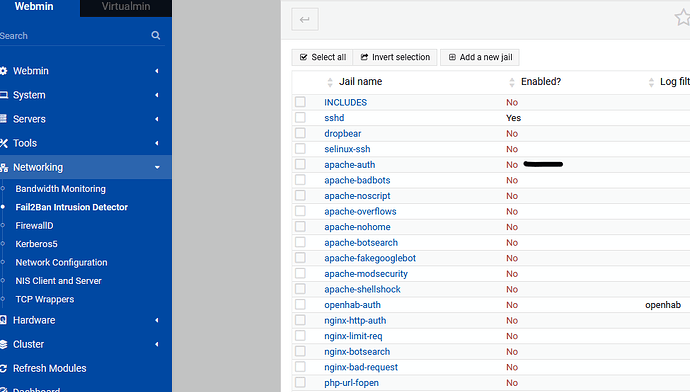
Task: Open the apache-shellshock jail link
Action: click(x=363, y=289)
